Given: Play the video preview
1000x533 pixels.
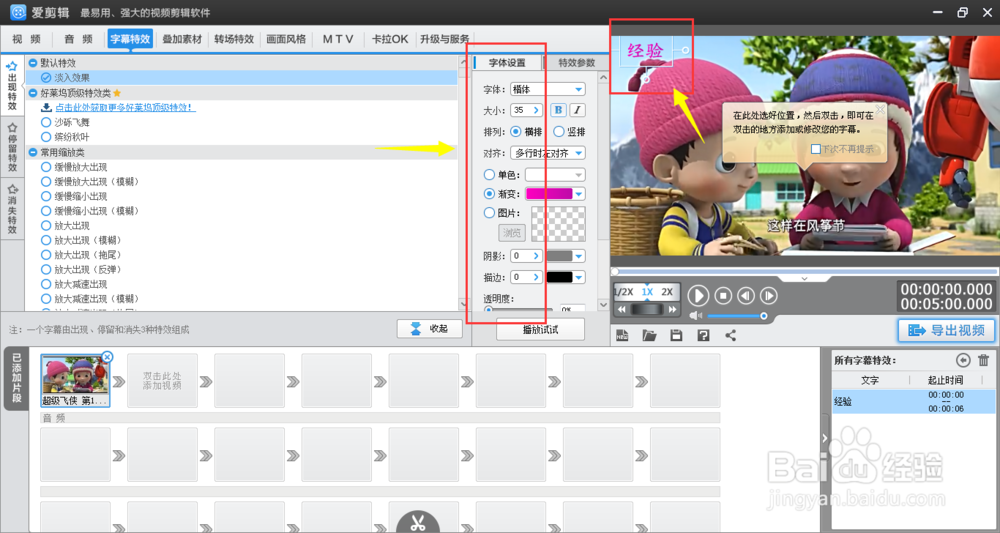Looking at the screenshot, I should point(698,296).
